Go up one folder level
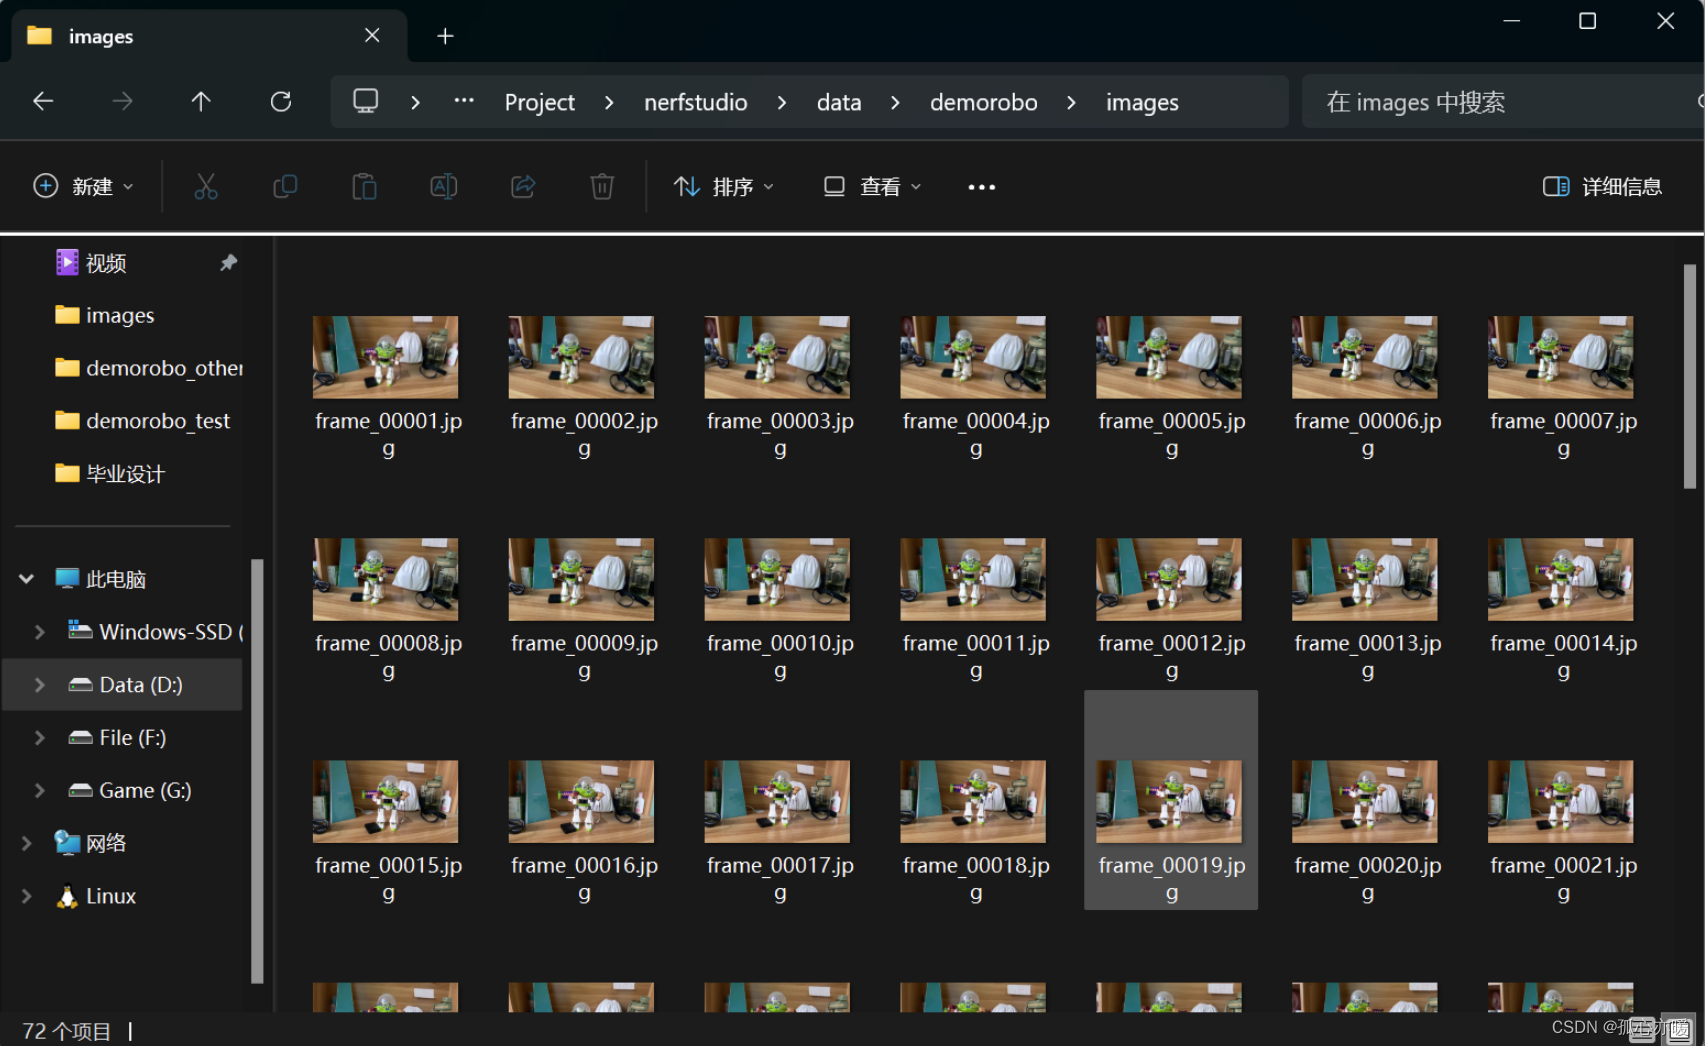This screenshot has height=1046, width=1705. [201, 101]
